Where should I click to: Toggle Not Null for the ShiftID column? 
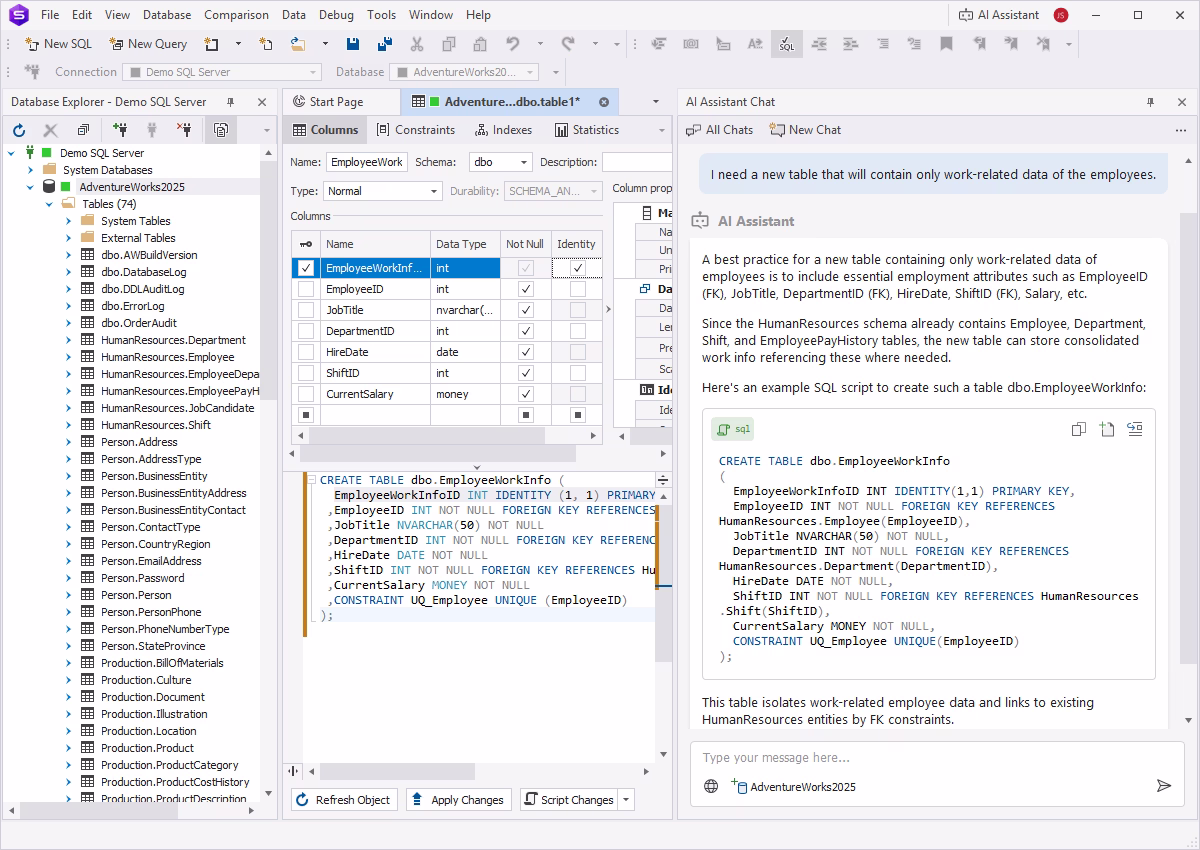pyautogui.click(x=526, y=373)
